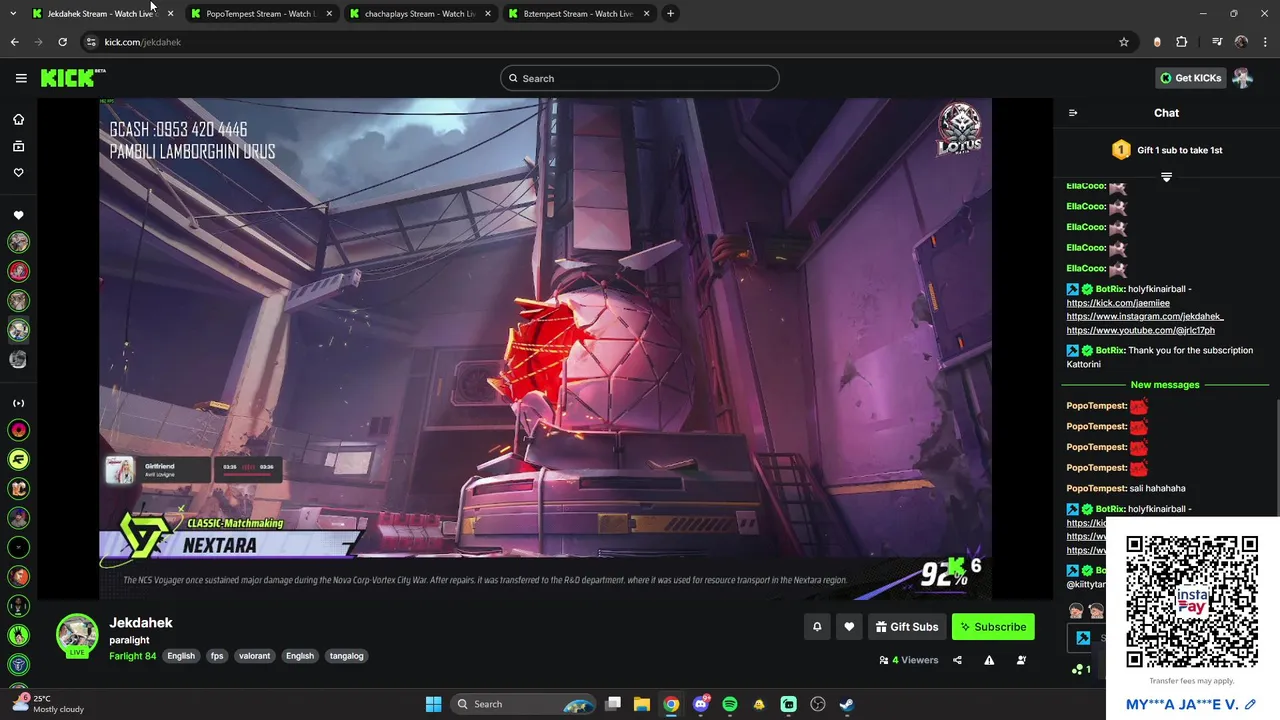The height and width of the screenshot is (720, 1280).
Task: Open Chrome three-dot menu
Action: tap(1264, 42)
